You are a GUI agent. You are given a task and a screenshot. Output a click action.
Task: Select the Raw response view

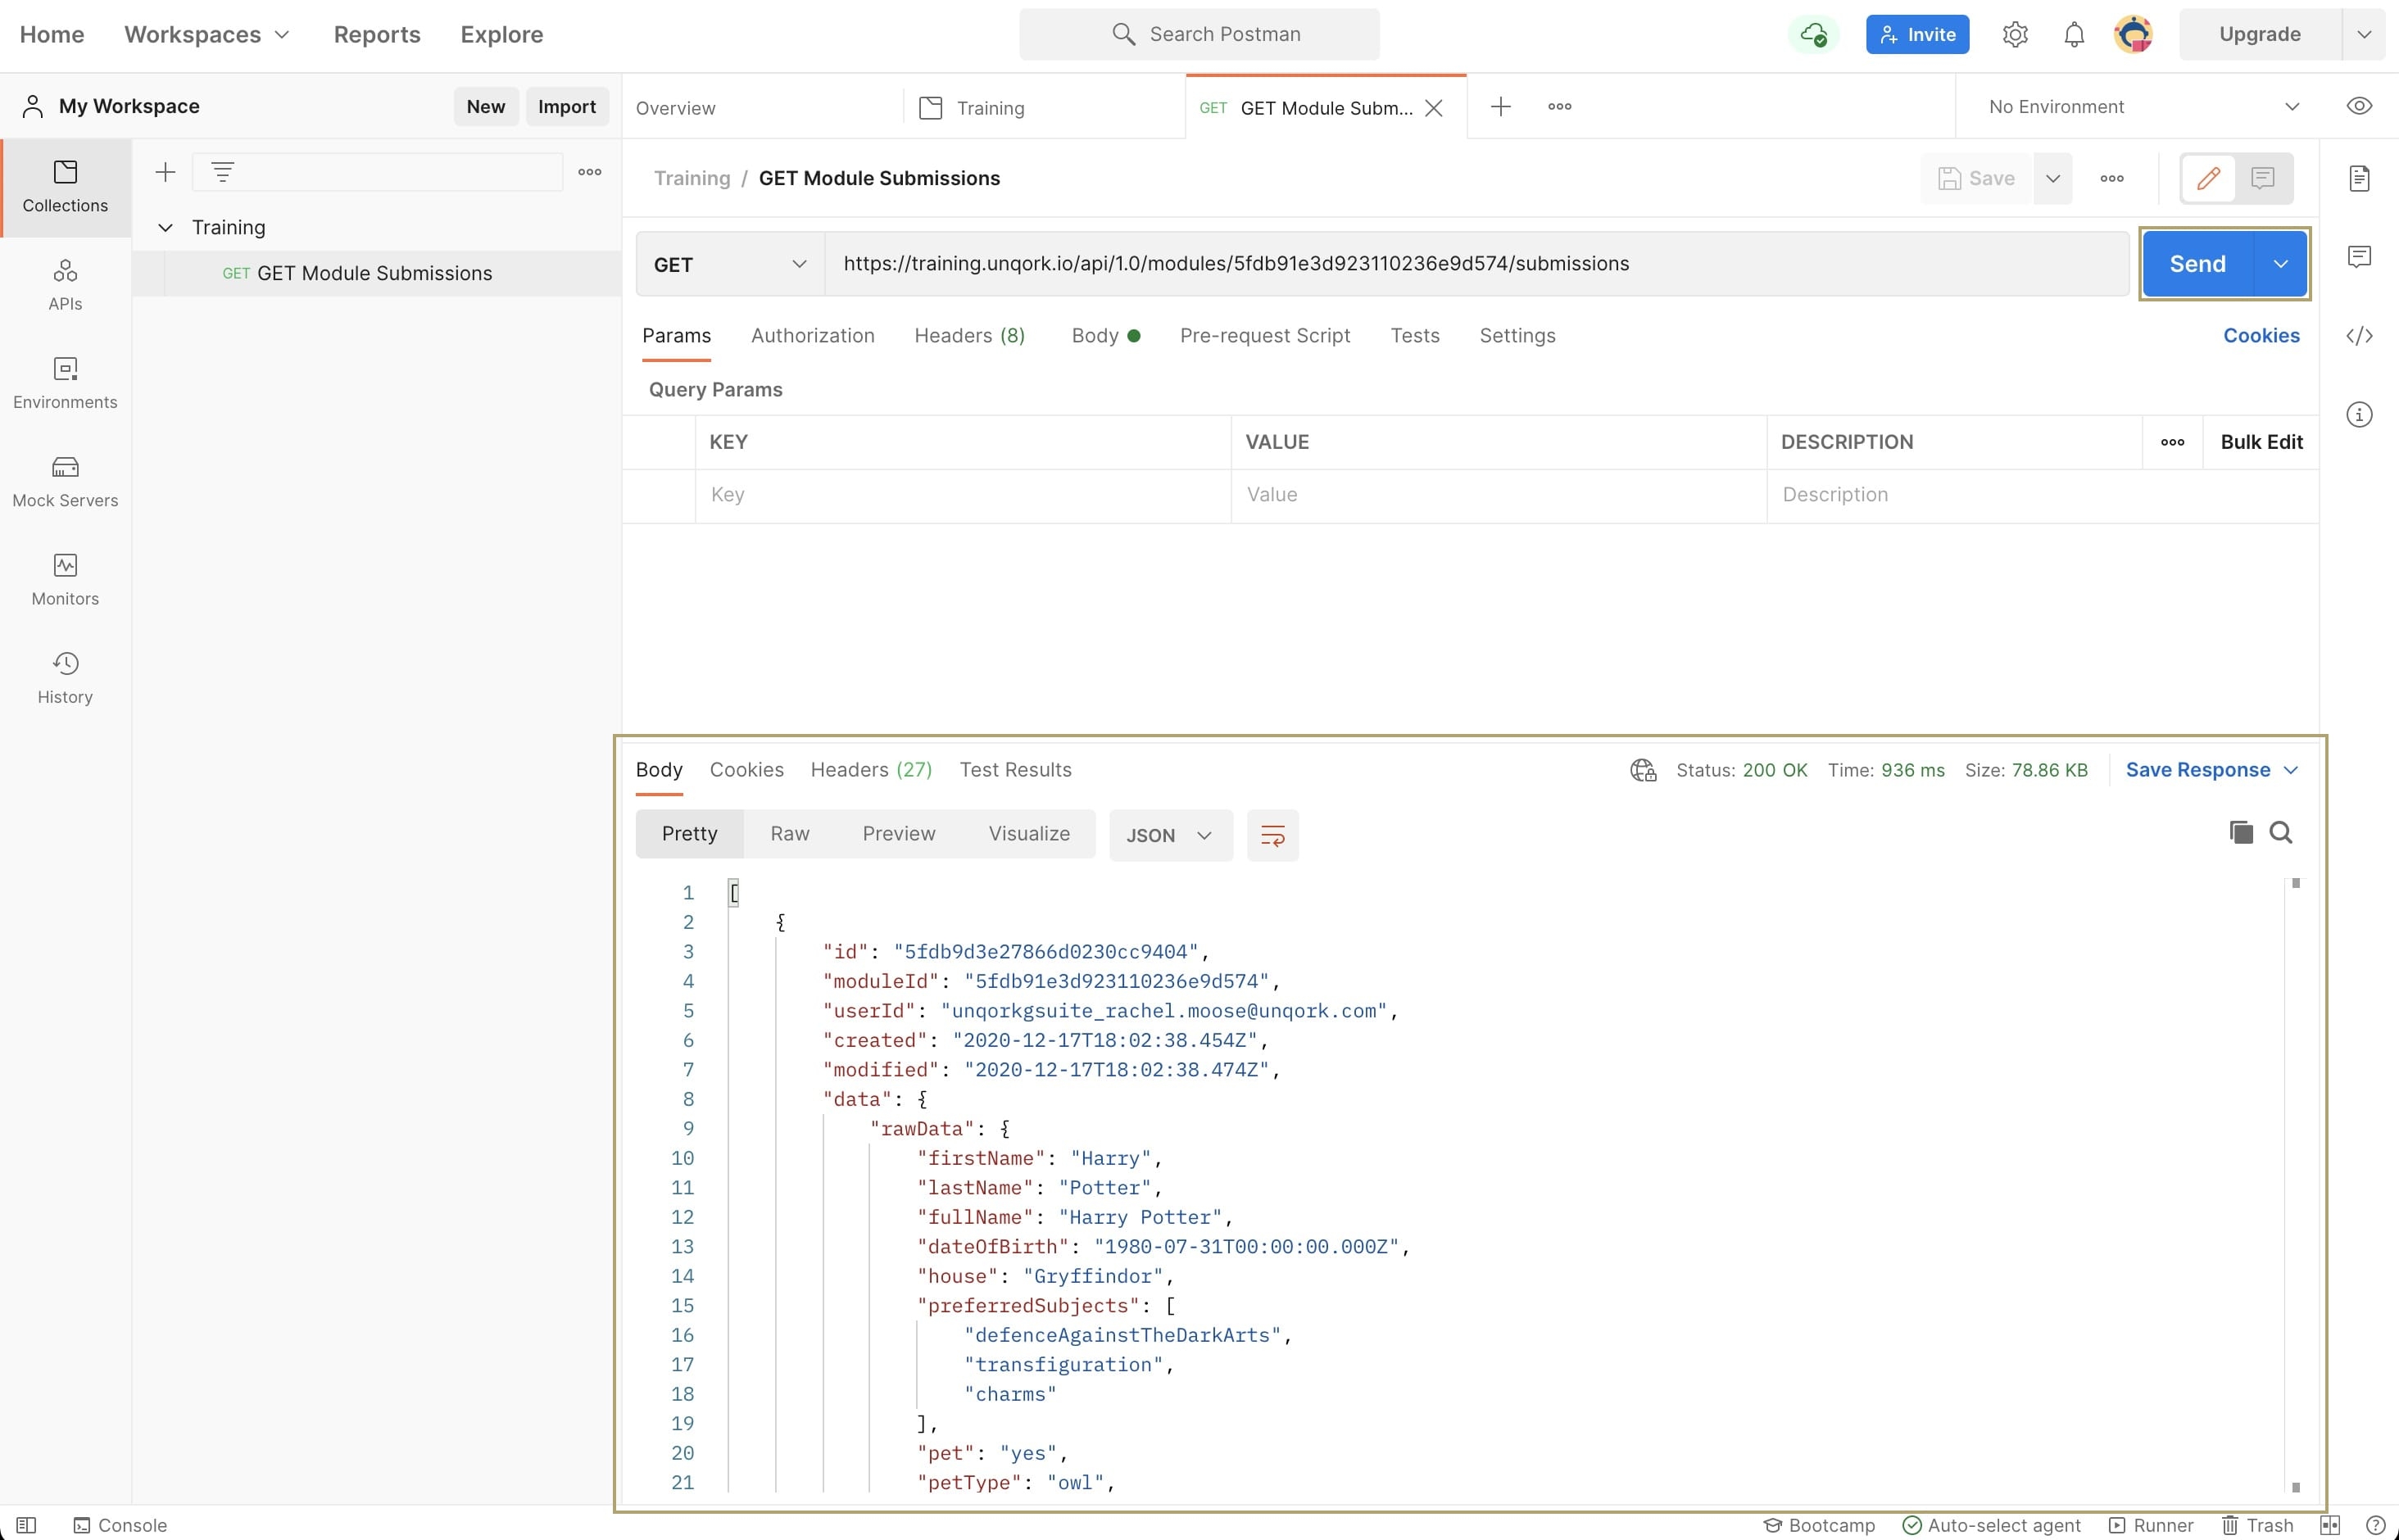789,834
